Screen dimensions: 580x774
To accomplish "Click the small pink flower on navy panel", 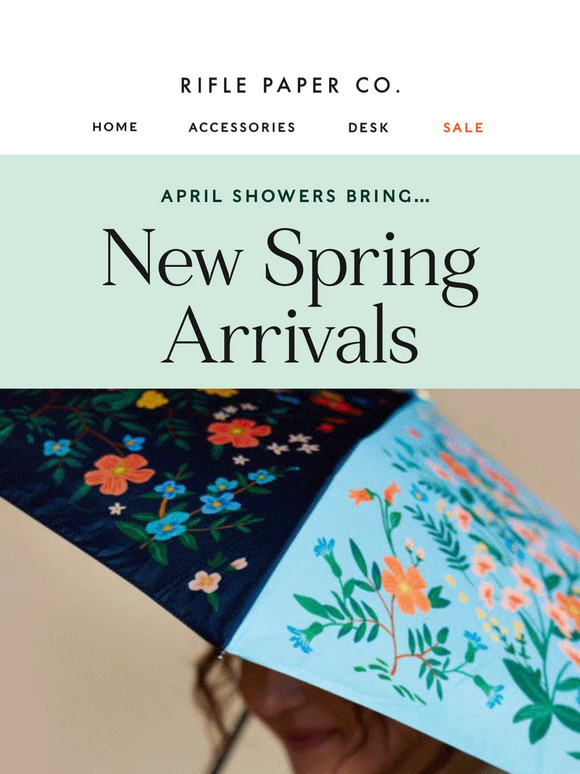I will tap(205, 581).
